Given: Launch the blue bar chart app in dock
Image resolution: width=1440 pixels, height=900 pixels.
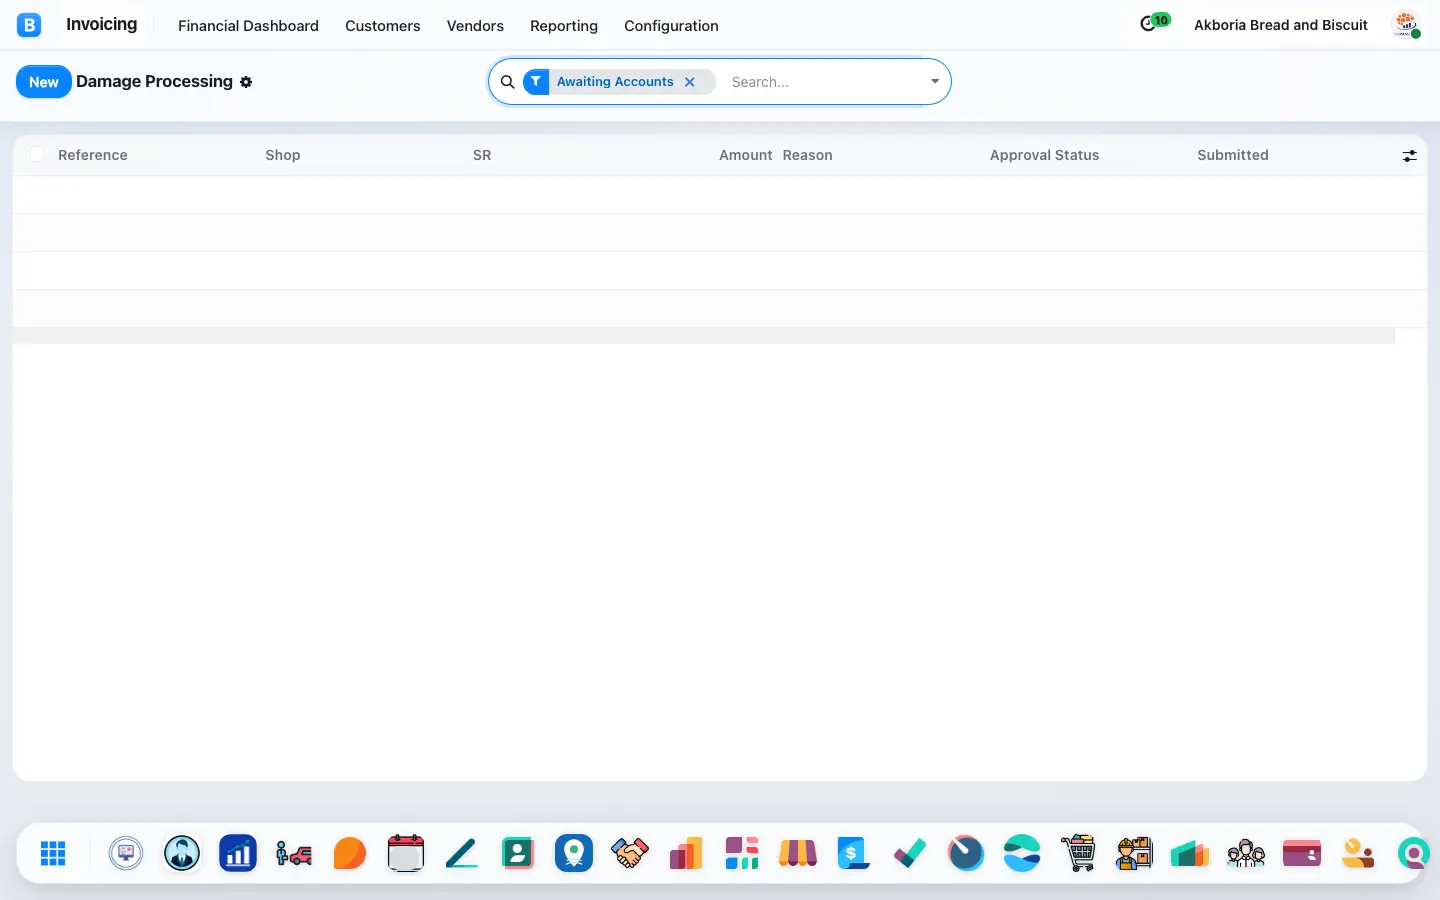Looking at the screenshot, I should [238, 853].
